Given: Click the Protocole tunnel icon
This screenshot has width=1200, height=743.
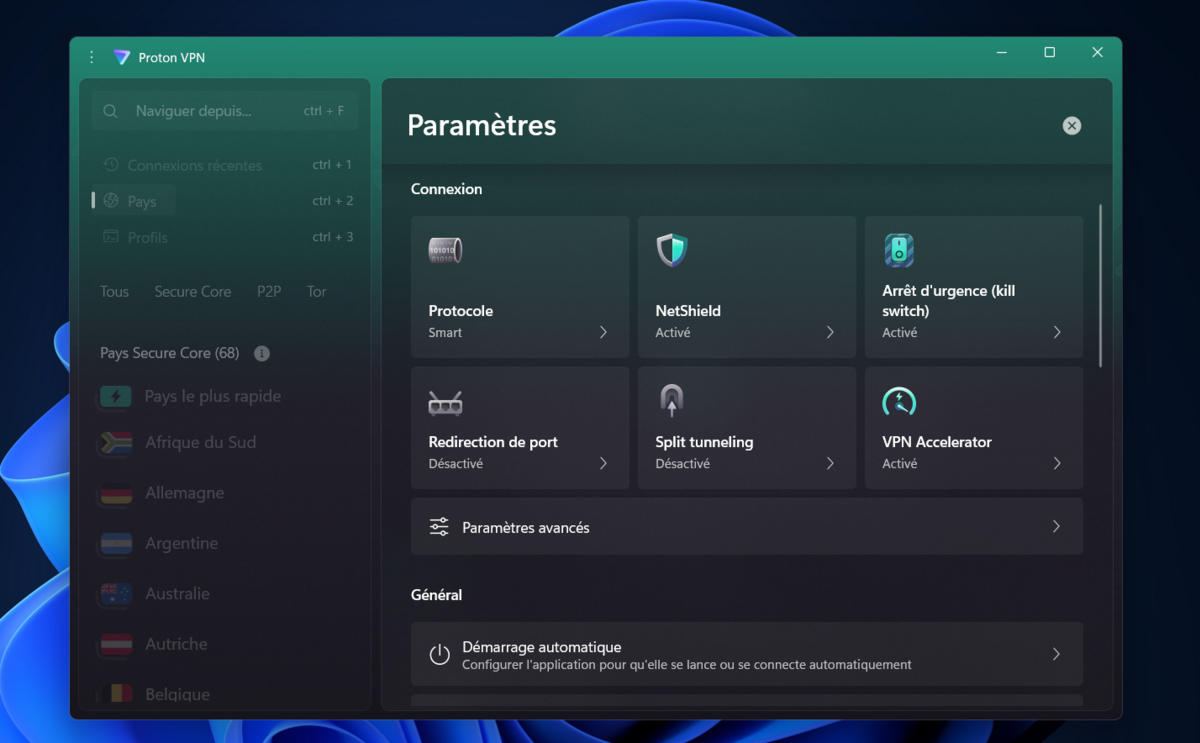Looking at the screenshot, I should (445, 250).
